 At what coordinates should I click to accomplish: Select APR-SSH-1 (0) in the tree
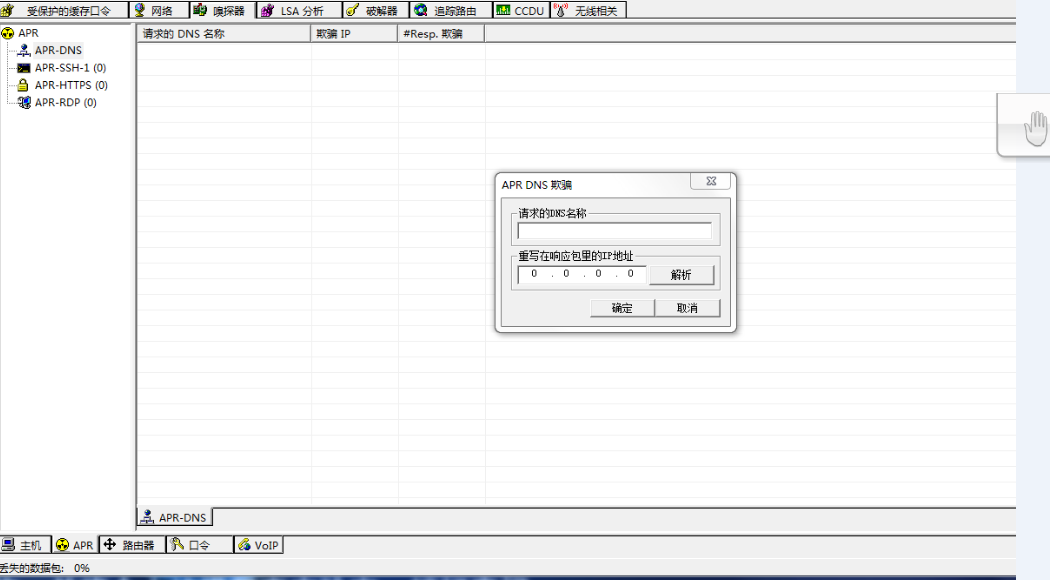70,68
